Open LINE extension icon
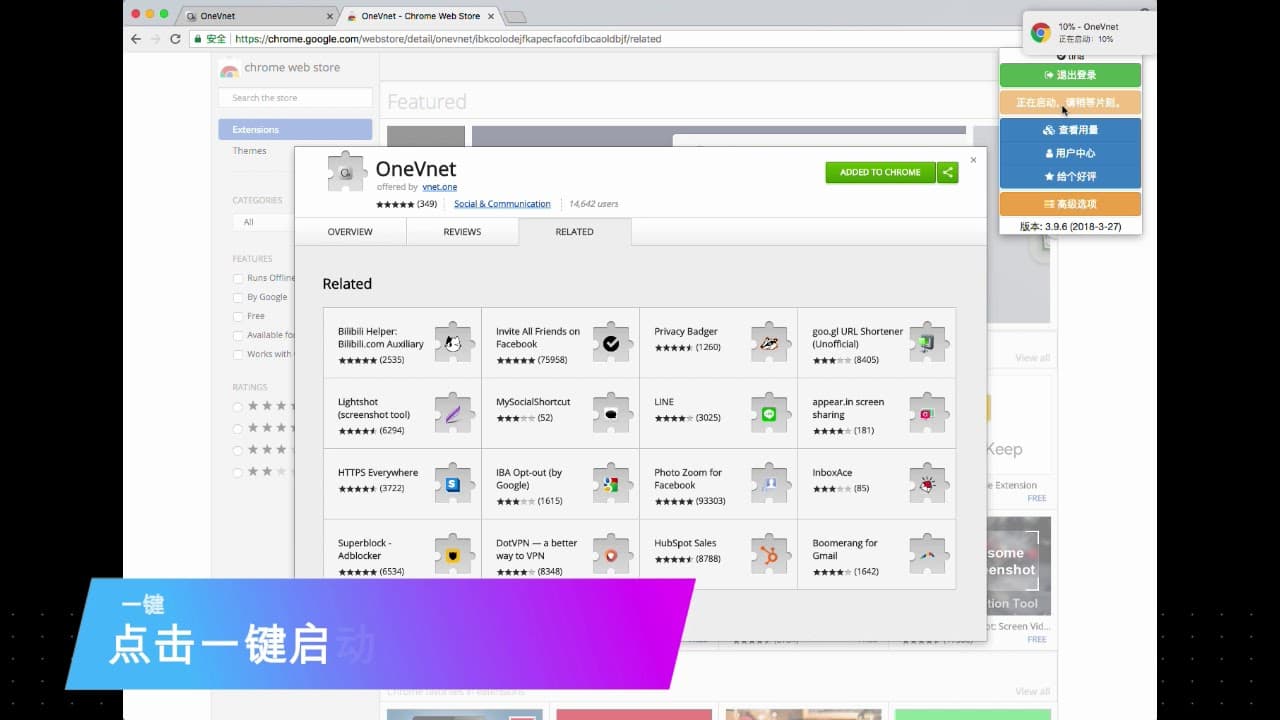Image resolution: width=1280 pixels, height=720 pixels. (x=769, y=412)
